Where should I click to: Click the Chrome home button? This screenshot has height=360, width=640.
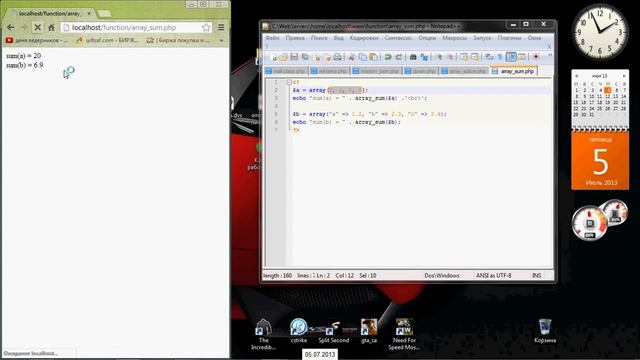[x=51, y=27]
